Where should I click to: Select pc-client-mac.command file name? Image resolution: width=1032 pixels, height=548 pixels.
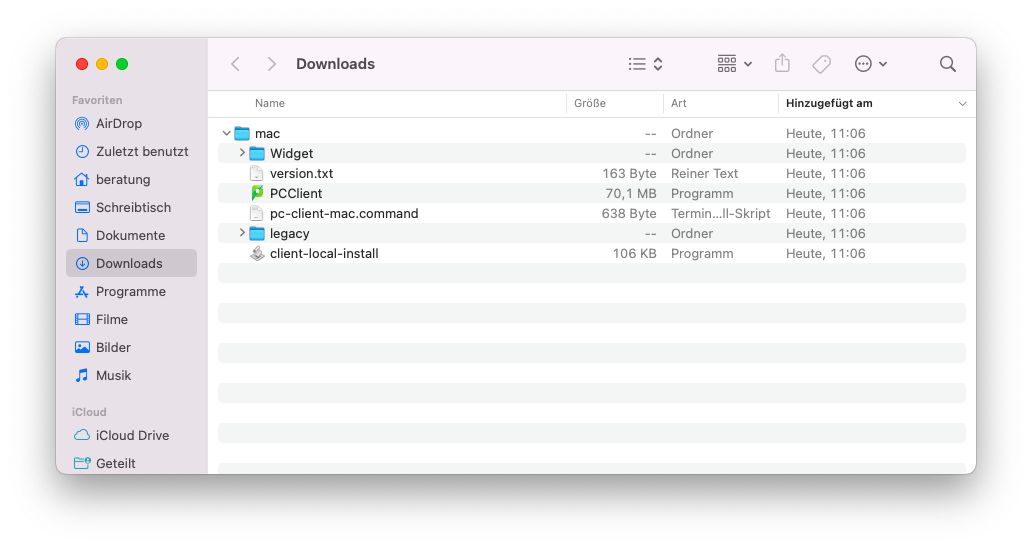point(344,214)
